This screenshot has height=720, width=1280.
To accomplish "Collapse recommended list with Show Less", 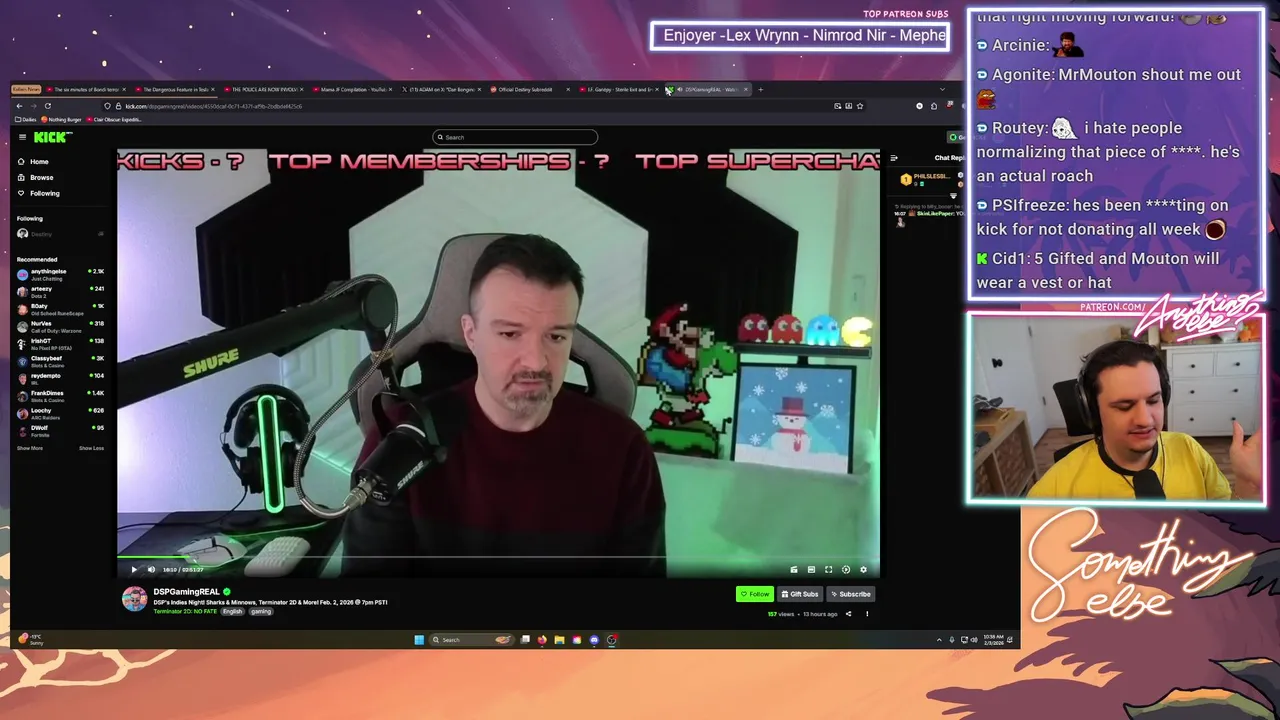I will (x=91, y=448).
